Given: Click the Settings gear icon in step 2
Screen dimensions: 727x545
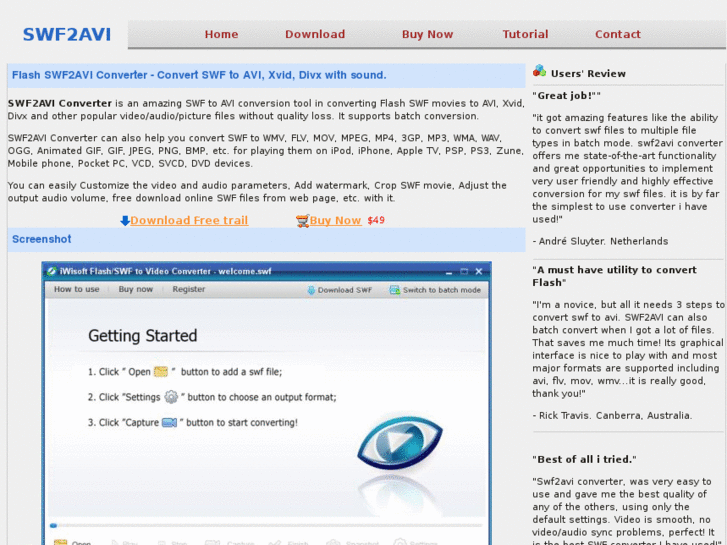Looking at the screenshot, I should point(171,397).
